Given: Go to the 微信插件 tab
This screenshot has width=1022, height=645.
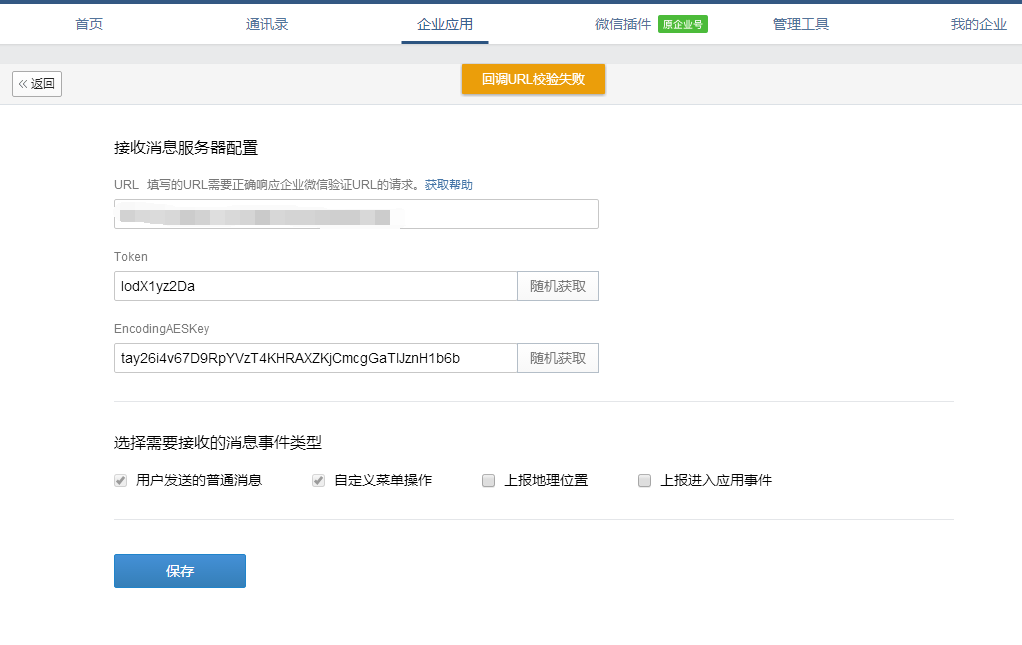Looking at the screenshot, I should [622, 24].
